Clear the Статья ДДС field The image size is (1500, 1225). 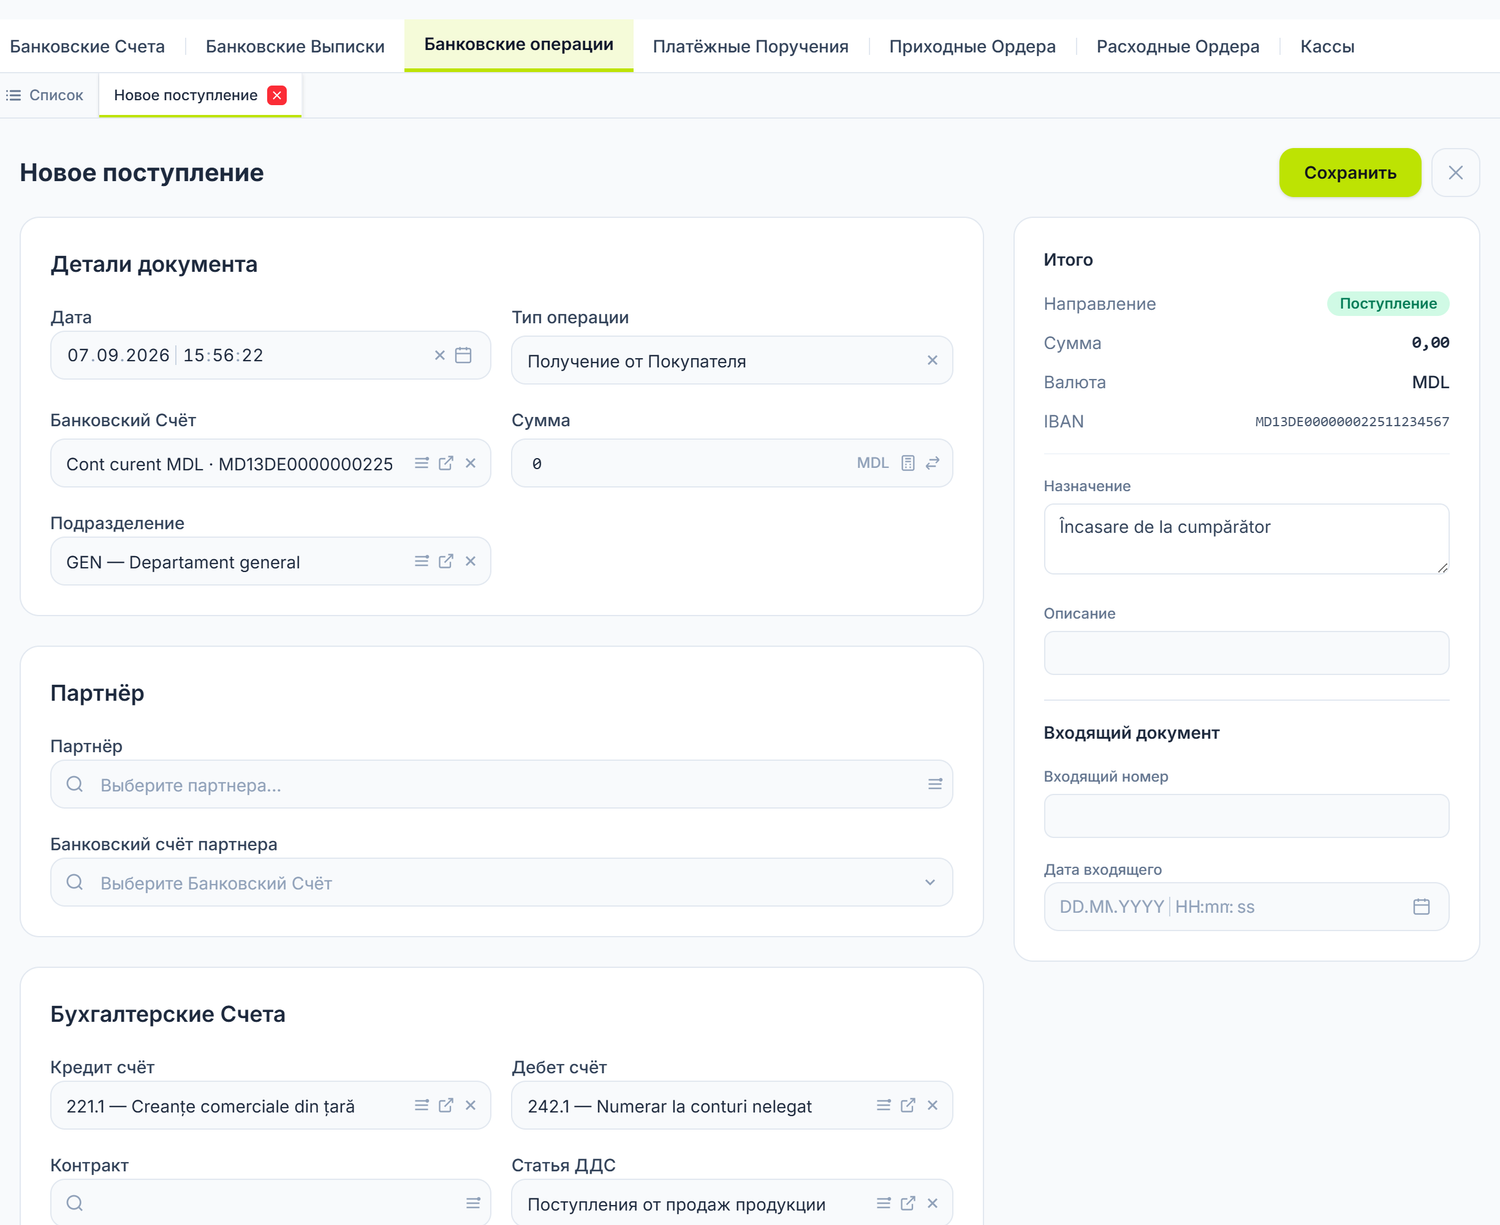click(x=932, y=1203)
